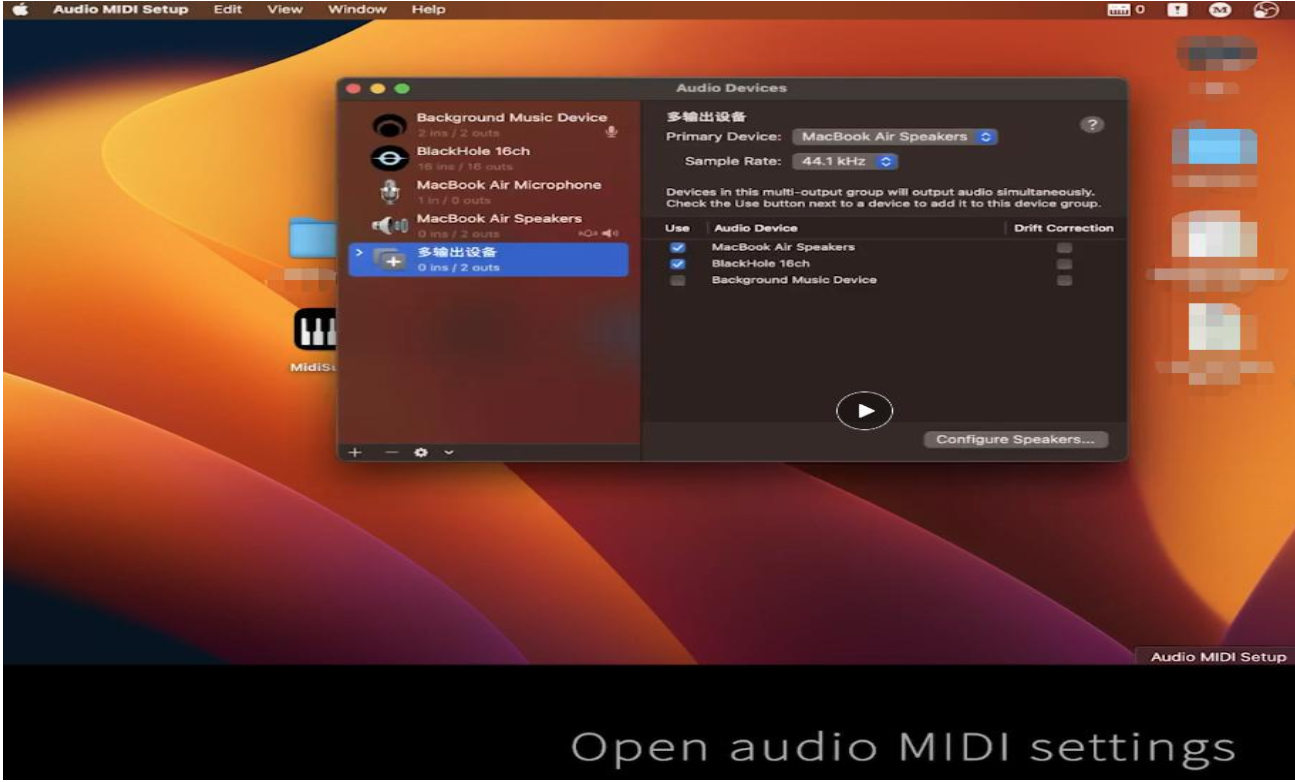The width and height of the screenshot is (1295, 782).
Task: Select the BlackHole 16ch device icon
Action: tap(389, 159)
